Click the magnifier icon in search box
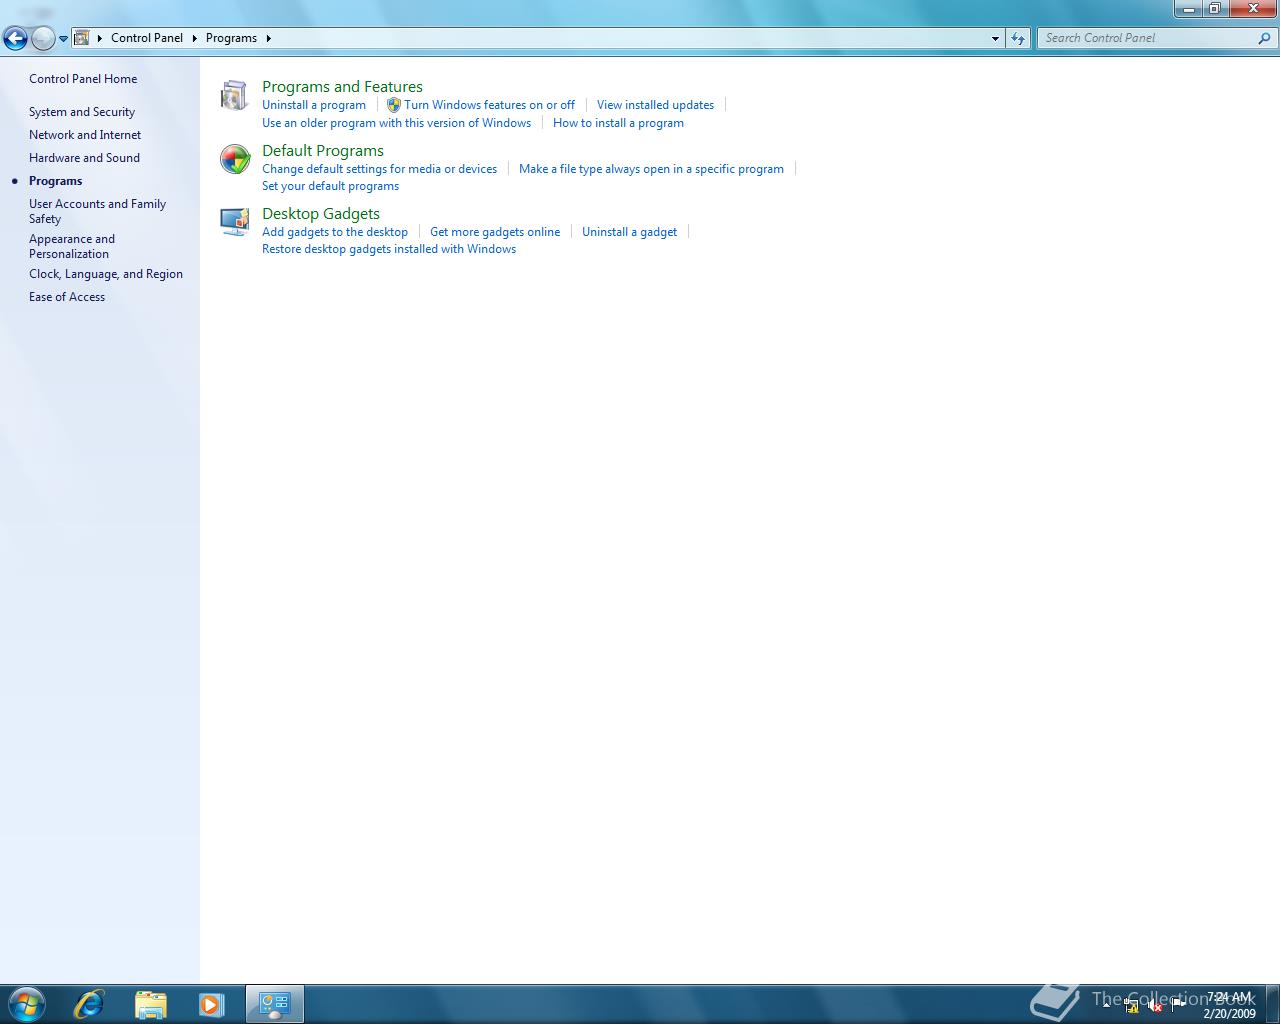Image resolution: width=1280 pixels, height=1024 pixels. click(x=1265, y=38)
